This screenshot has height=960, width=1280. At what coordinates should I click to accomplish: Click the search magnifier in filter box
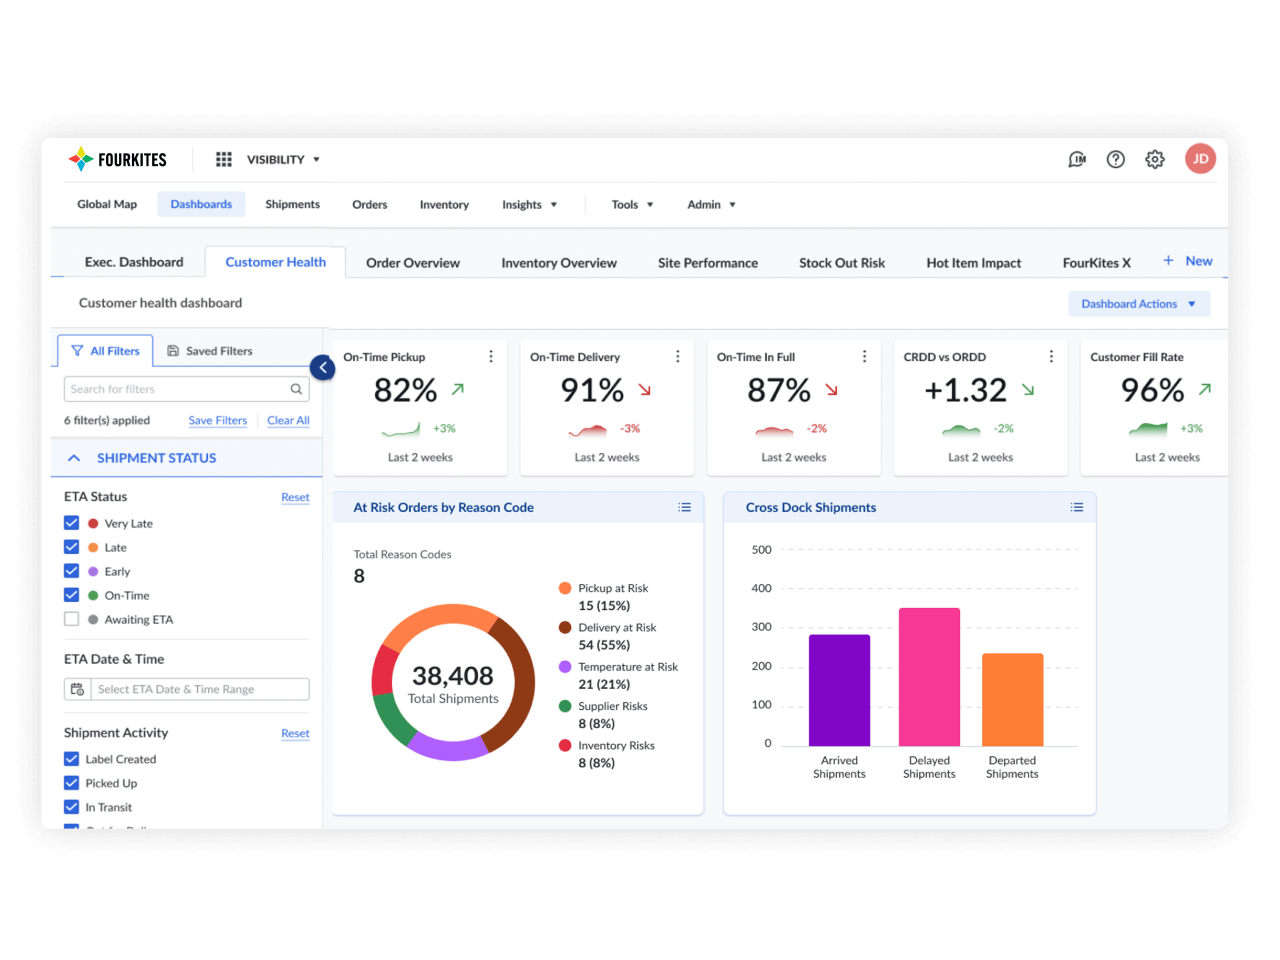296,389
